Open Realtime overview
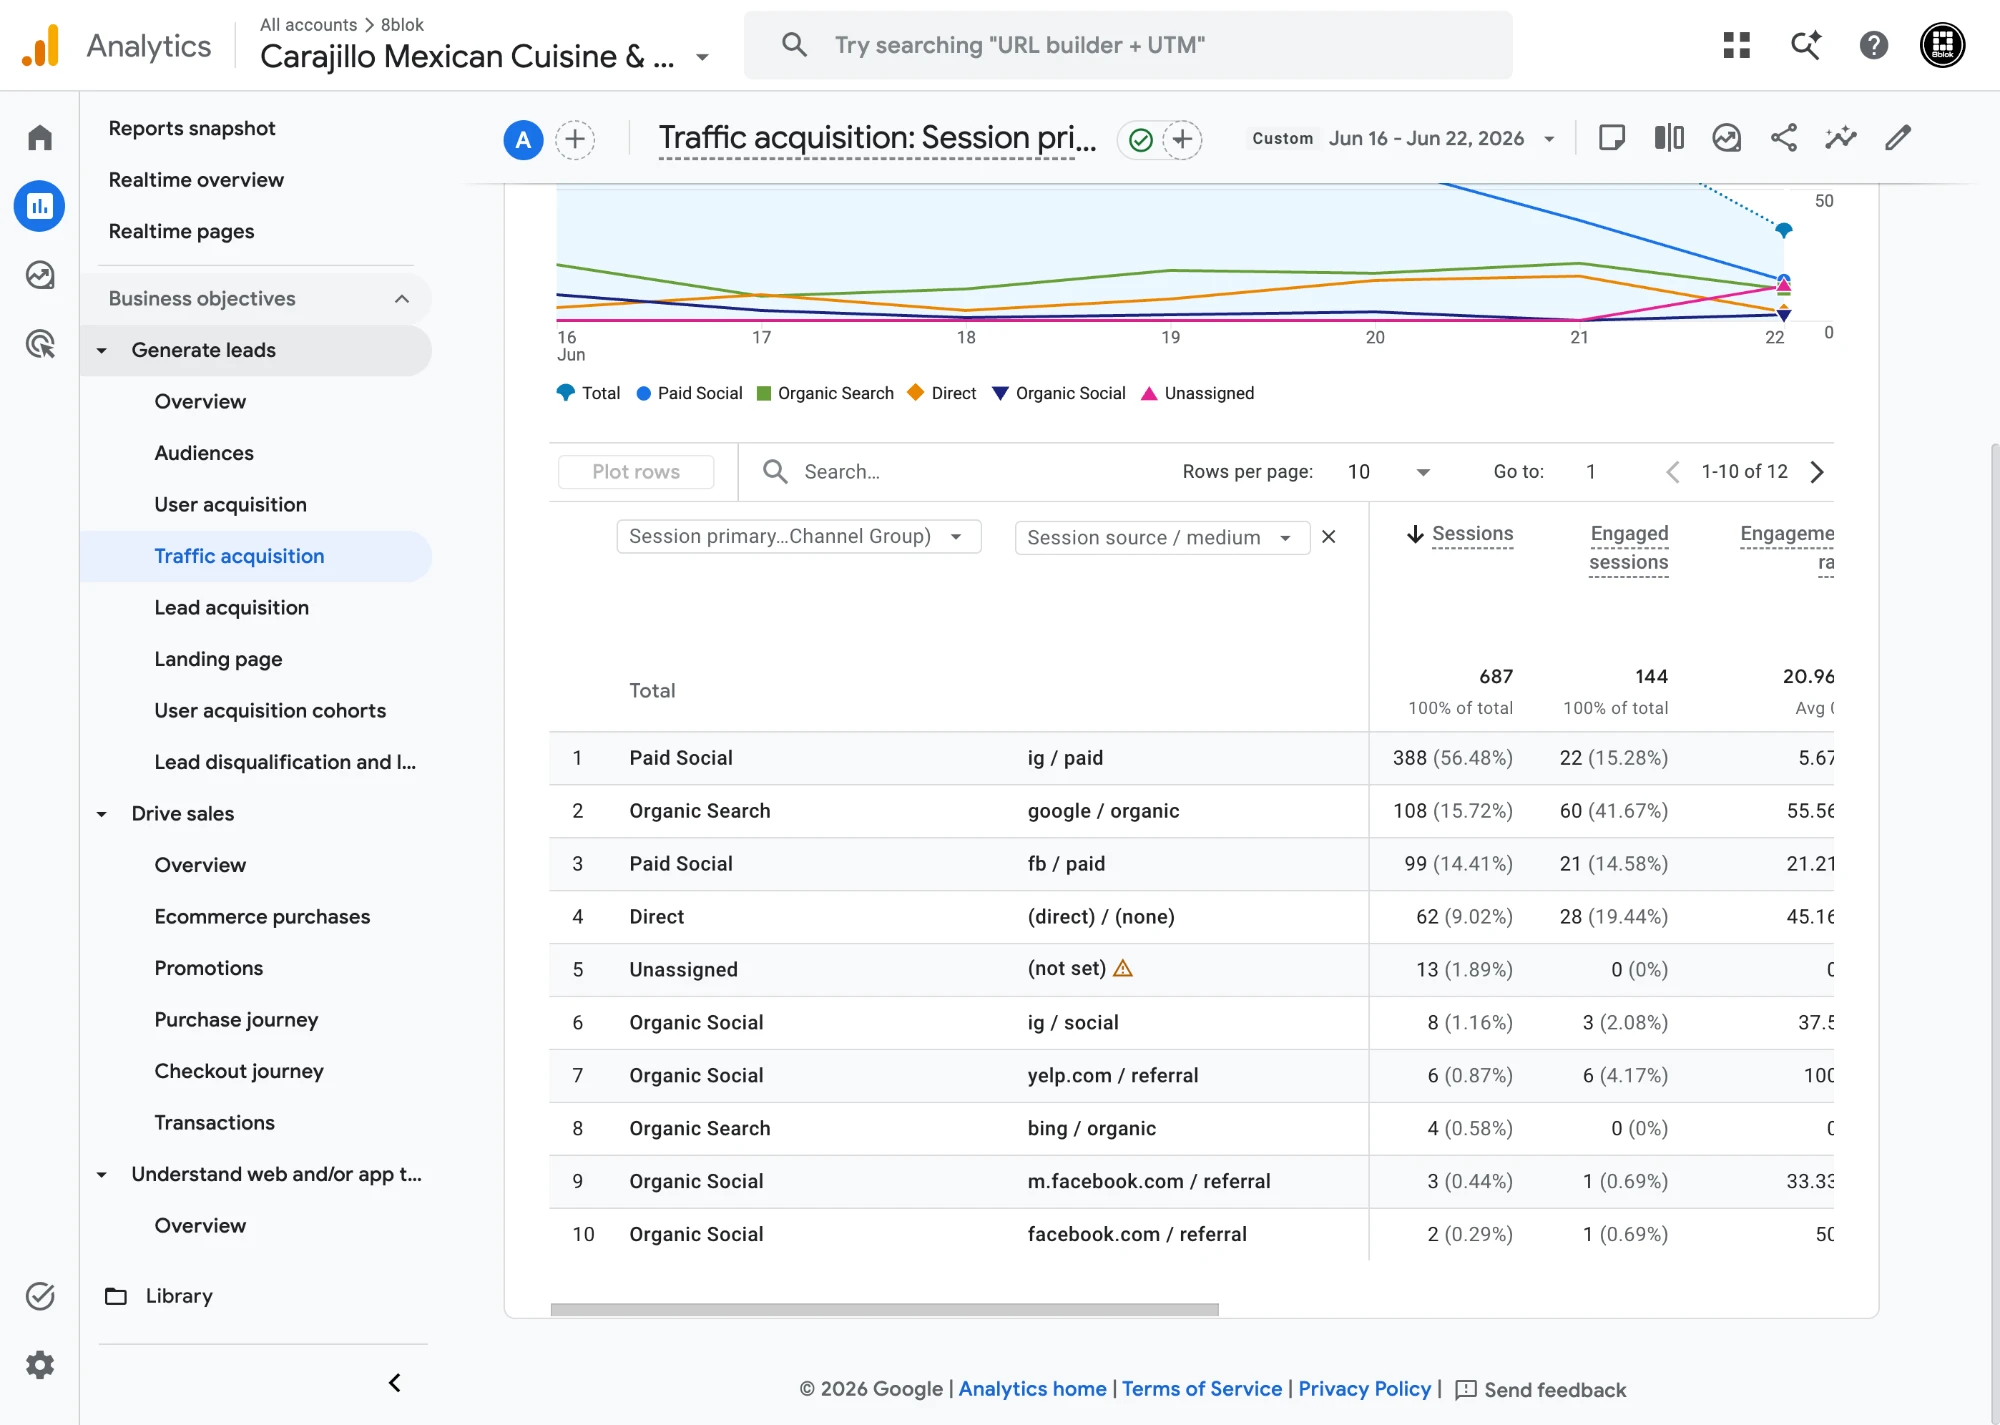The width and height of the screenshot is (2000, 1425). tap(196, 180)
